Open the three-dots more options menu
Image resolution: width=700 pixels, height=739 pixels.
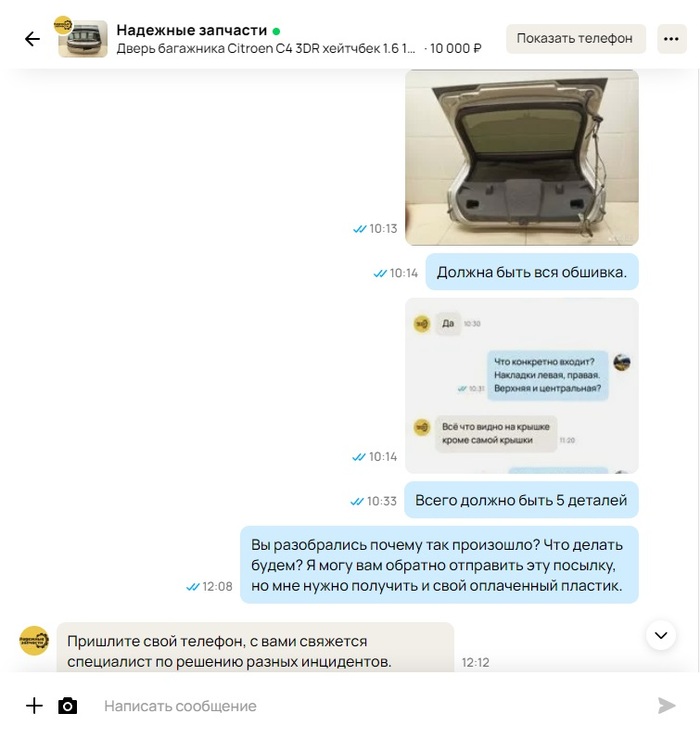671,39
